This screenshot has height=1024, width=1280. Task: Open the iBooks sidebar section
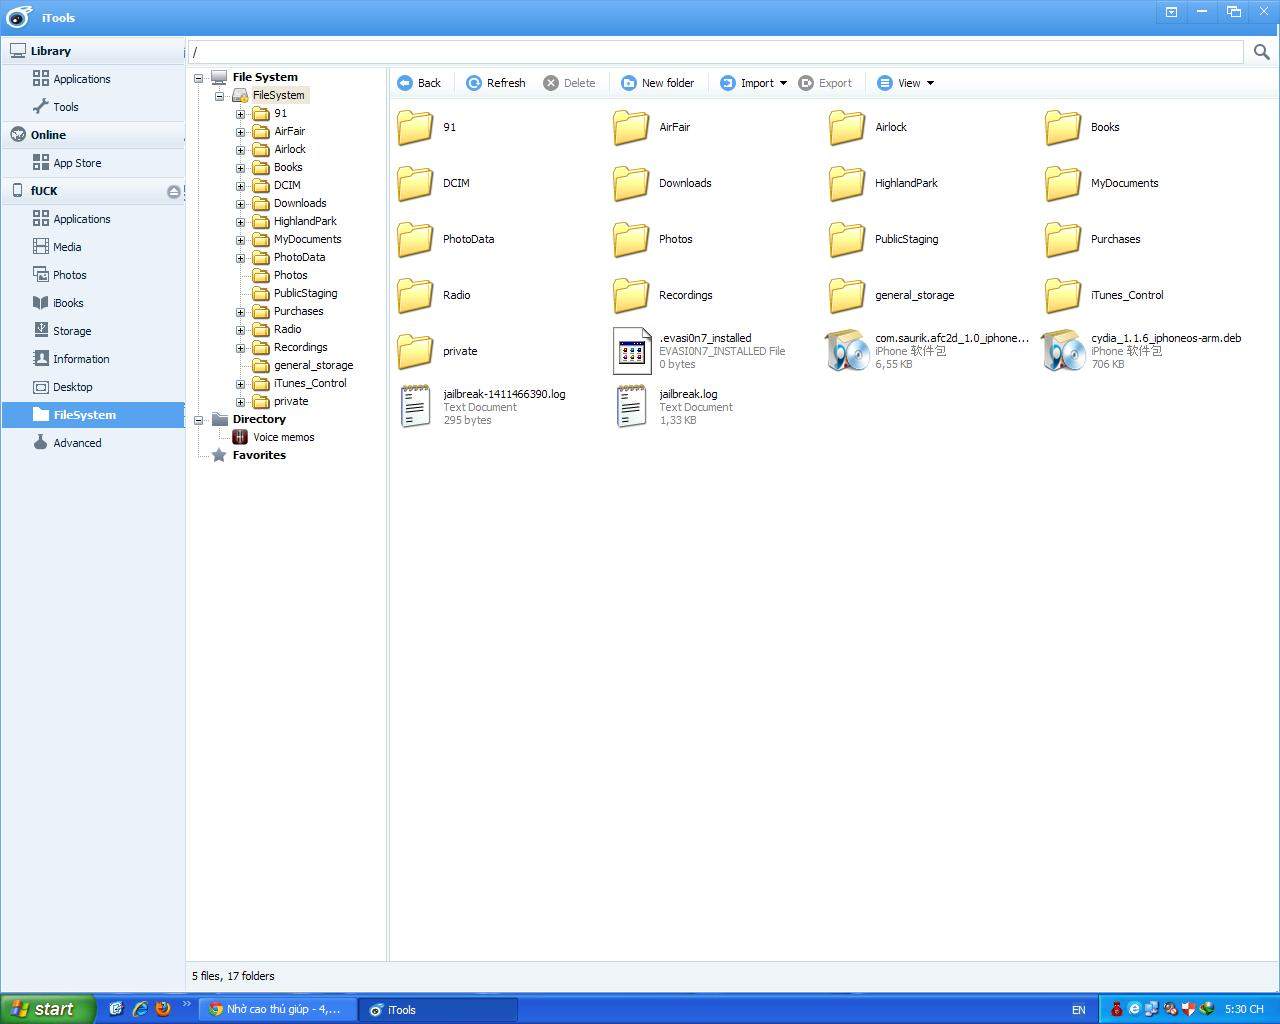(x=68, y=303)
